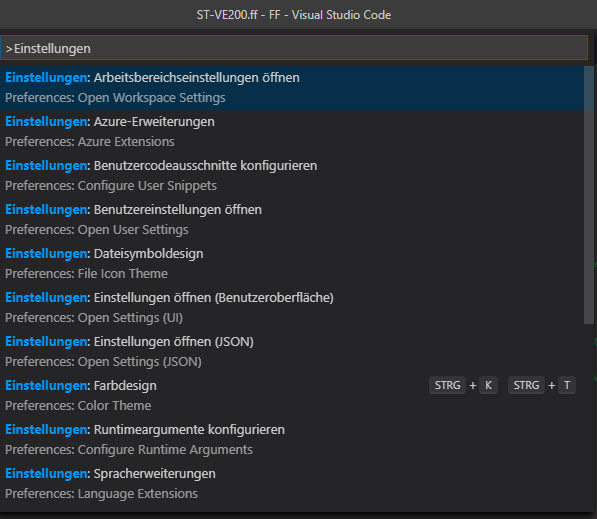Image resolution: width=597 pixels, height=519 pixels.
Task: Click 'Preferences: Language Extensions' subtitle text
Action: click(101, 494)
